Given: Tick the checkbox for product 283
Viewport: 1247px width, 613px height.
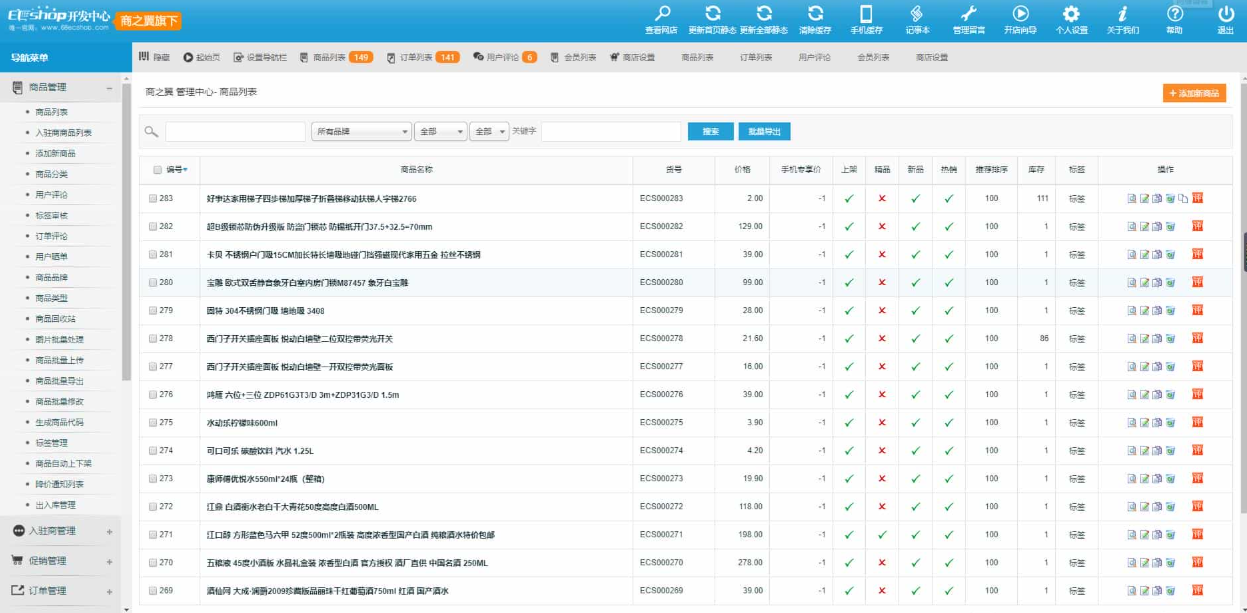Looking at the screenshot, I should 153,198.
